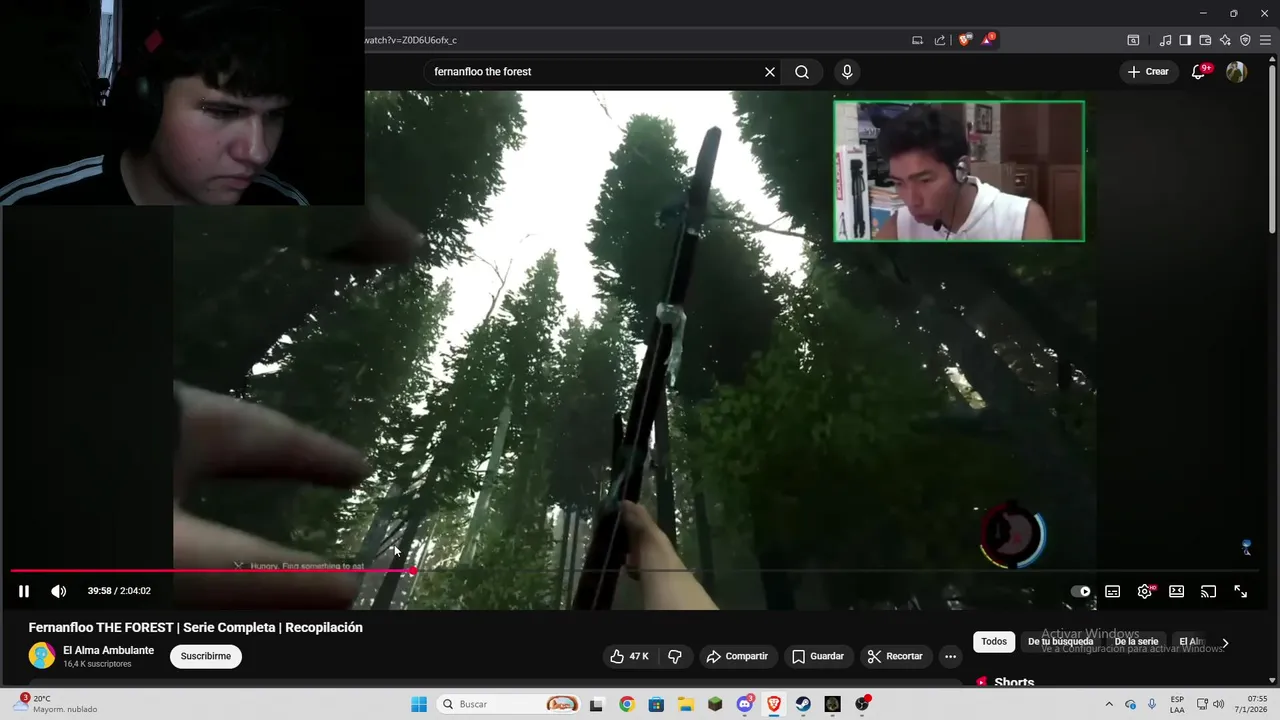Mute the video volume speaker icon

coord(59,591)
